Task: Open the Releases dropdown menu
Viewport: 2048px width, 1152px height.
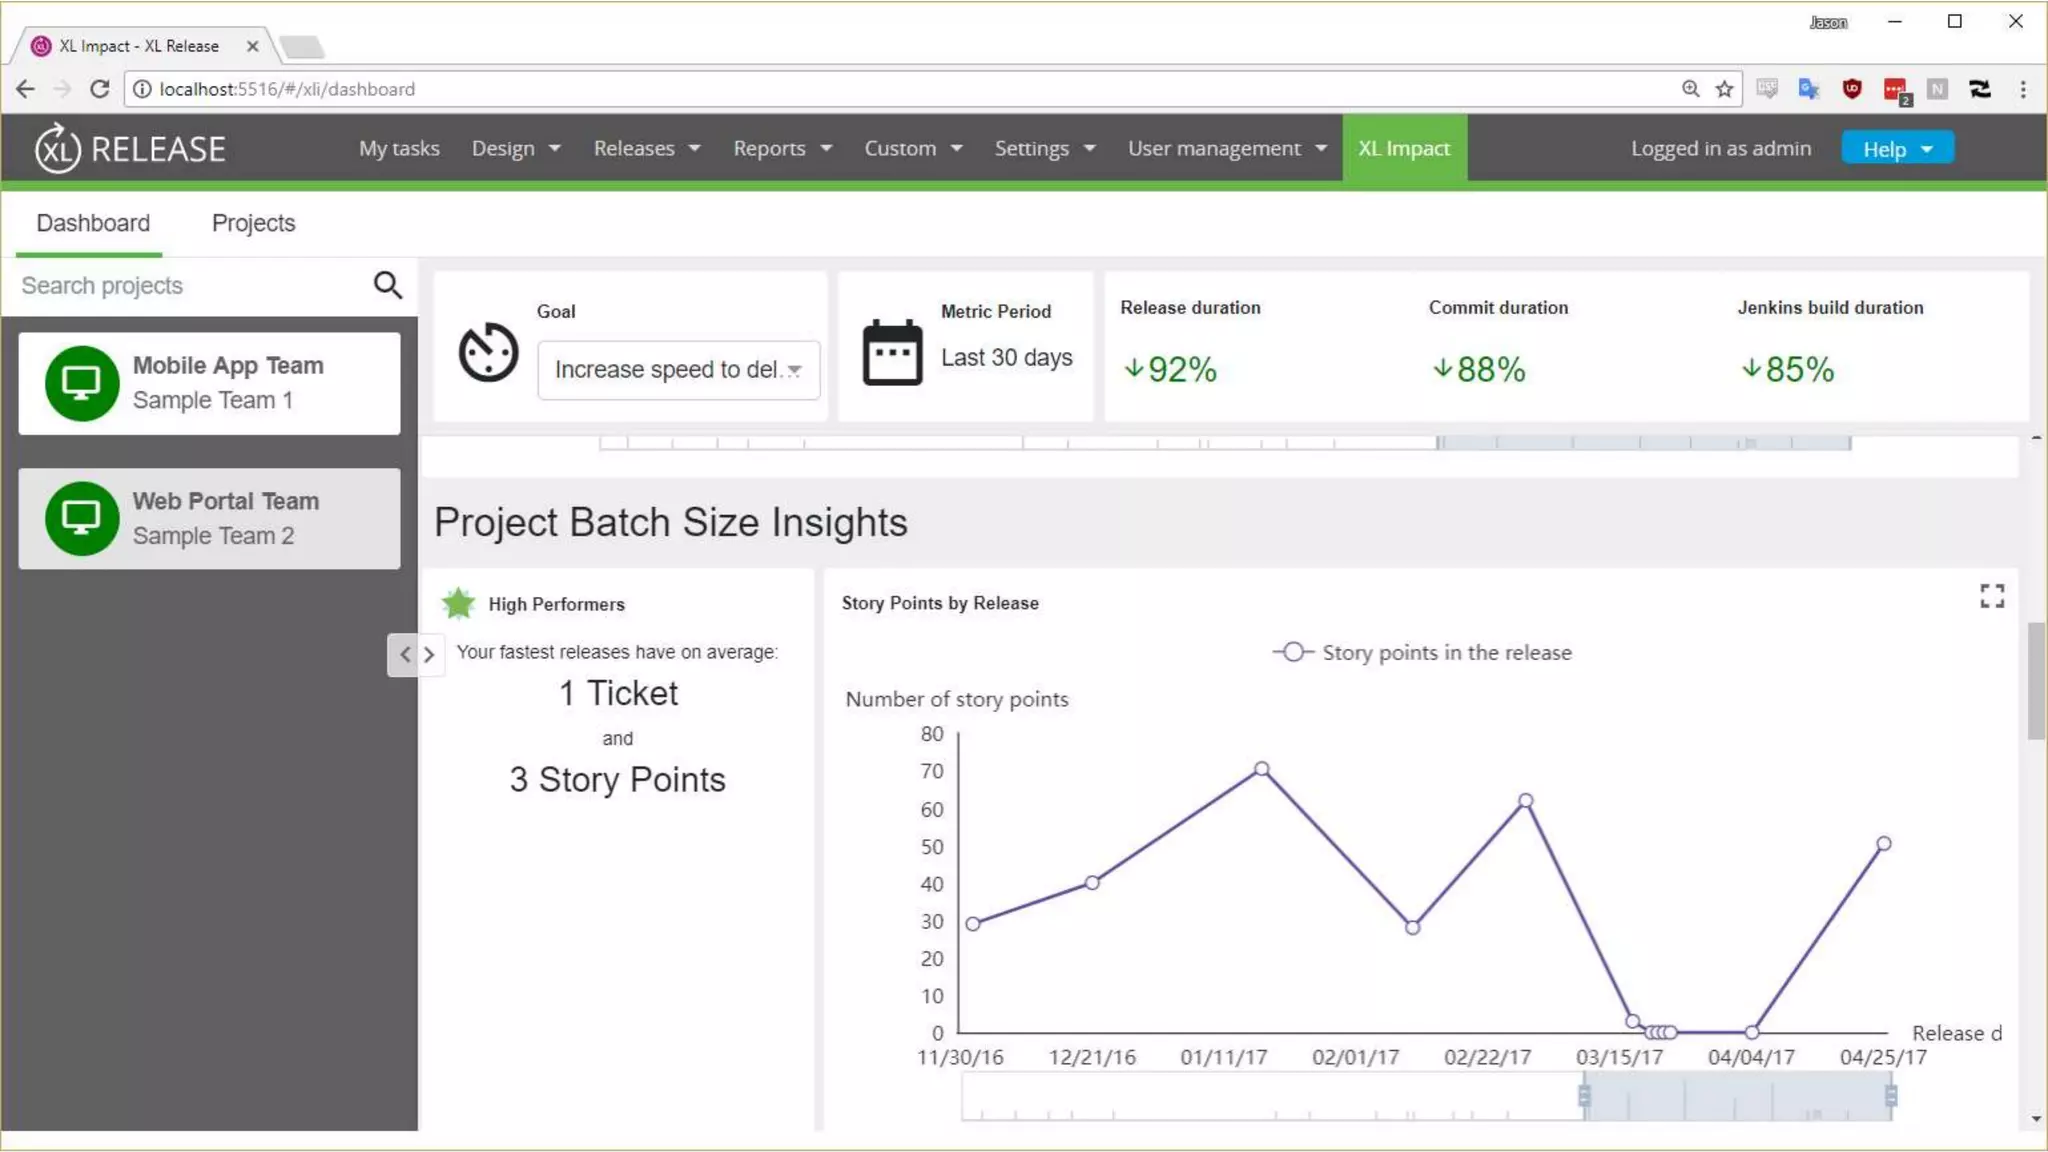Action: coord(646,149)
